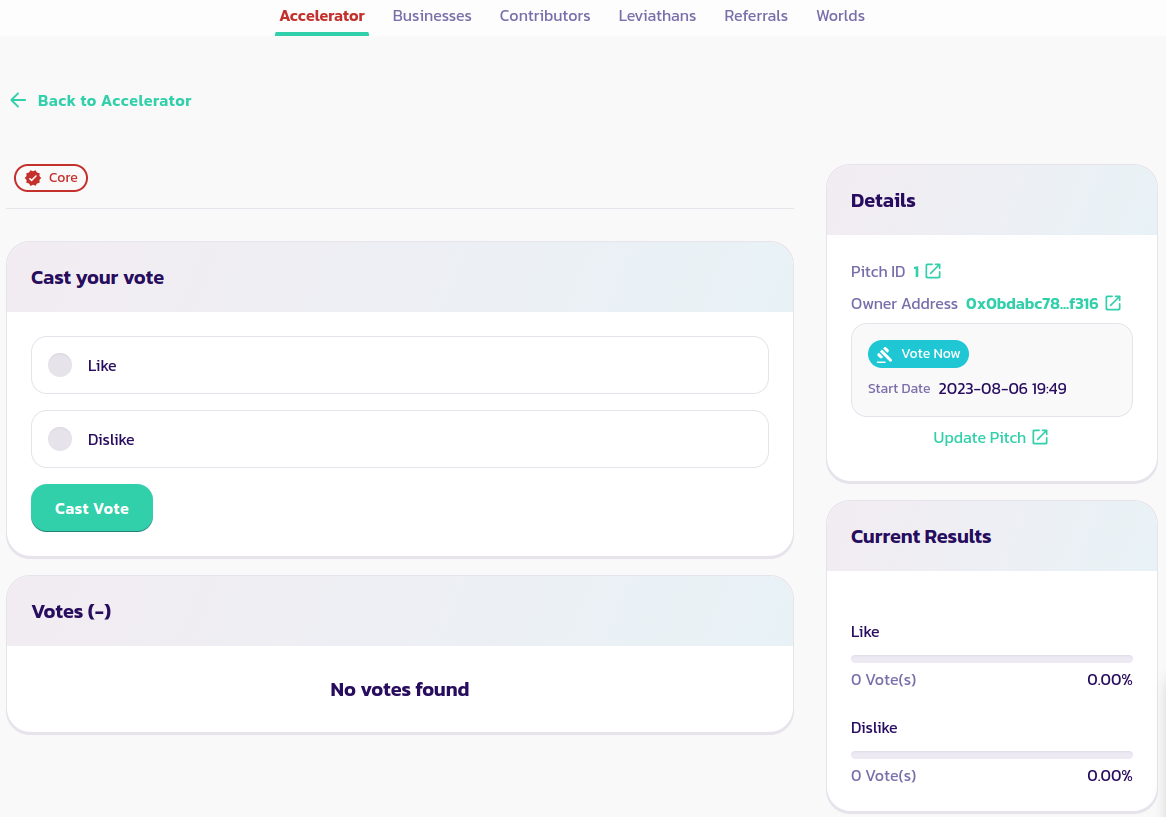The image size is (1166, 817).
Task: Click the back arrow icon
Action: click(18, 100)
